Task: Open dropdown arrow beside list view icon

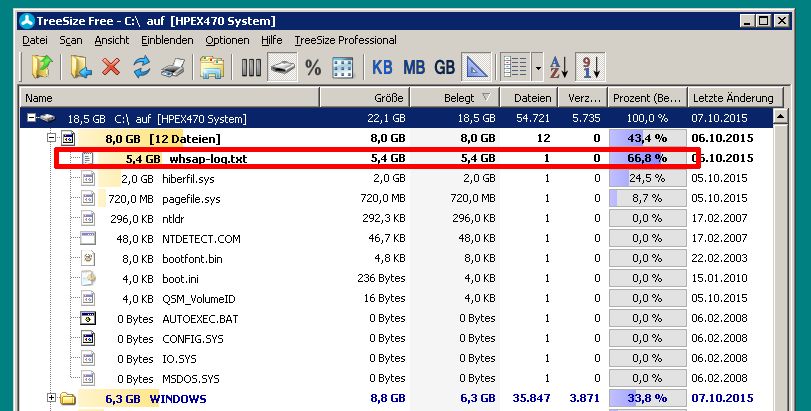Action: 538,67
